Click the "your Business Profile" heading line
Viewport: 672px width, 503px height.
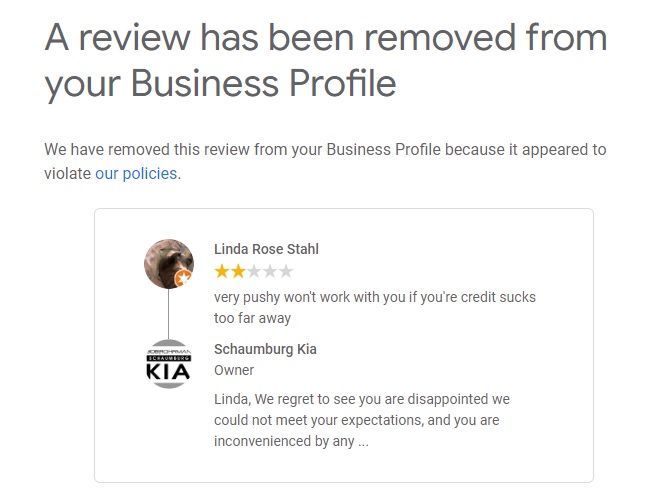(x=220, y=84)
